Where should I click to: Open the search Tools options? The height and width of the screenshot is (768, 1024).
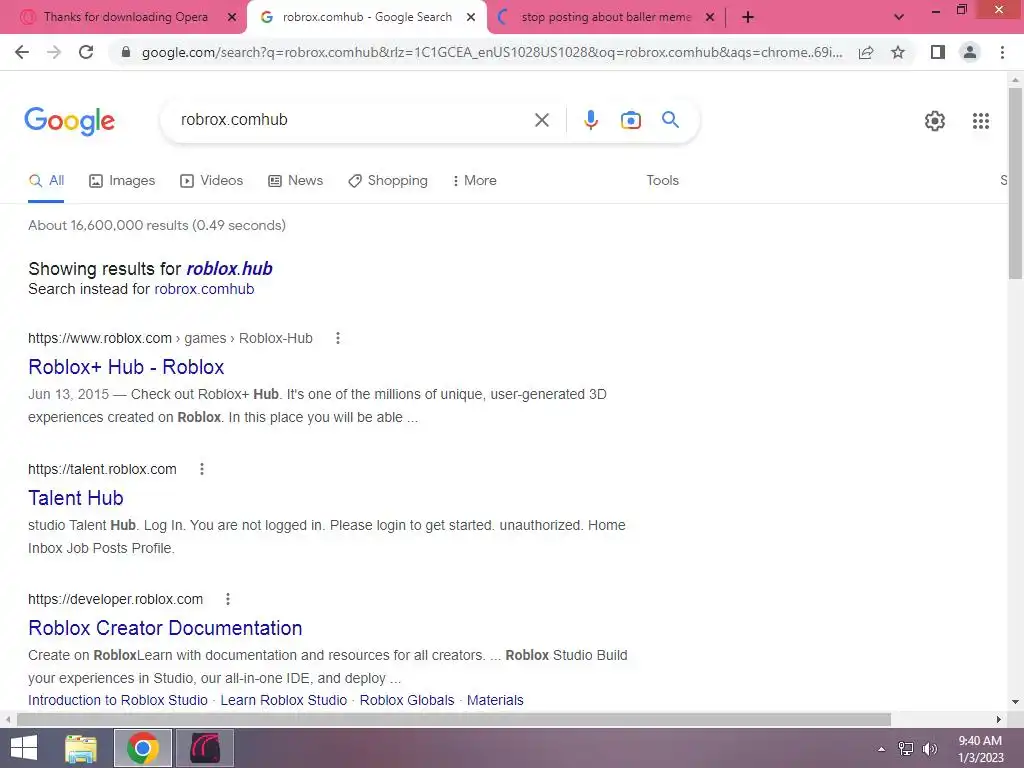tap(662, 181)
